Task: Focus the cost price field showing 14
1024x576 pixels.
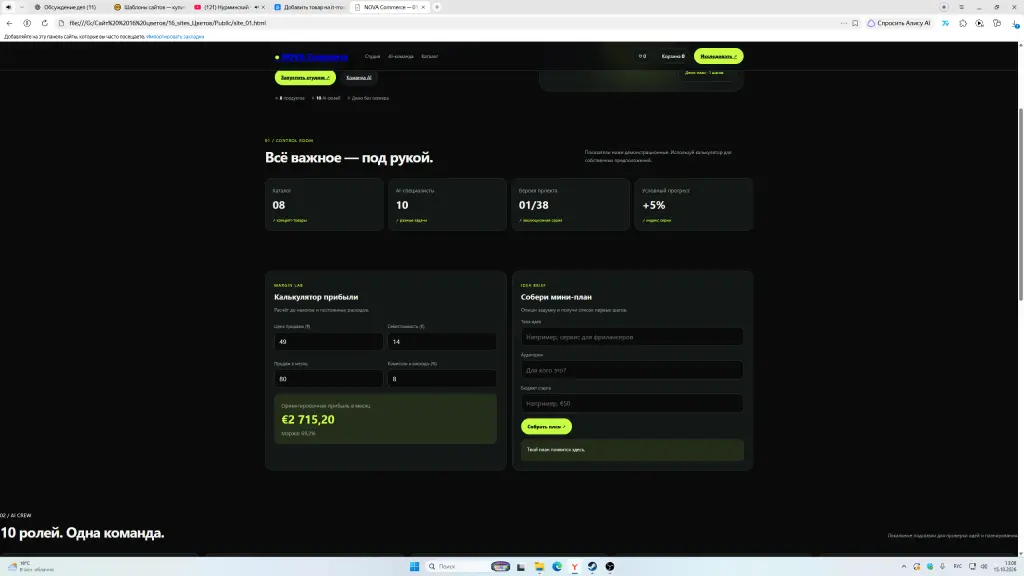Action: point(442,342)
